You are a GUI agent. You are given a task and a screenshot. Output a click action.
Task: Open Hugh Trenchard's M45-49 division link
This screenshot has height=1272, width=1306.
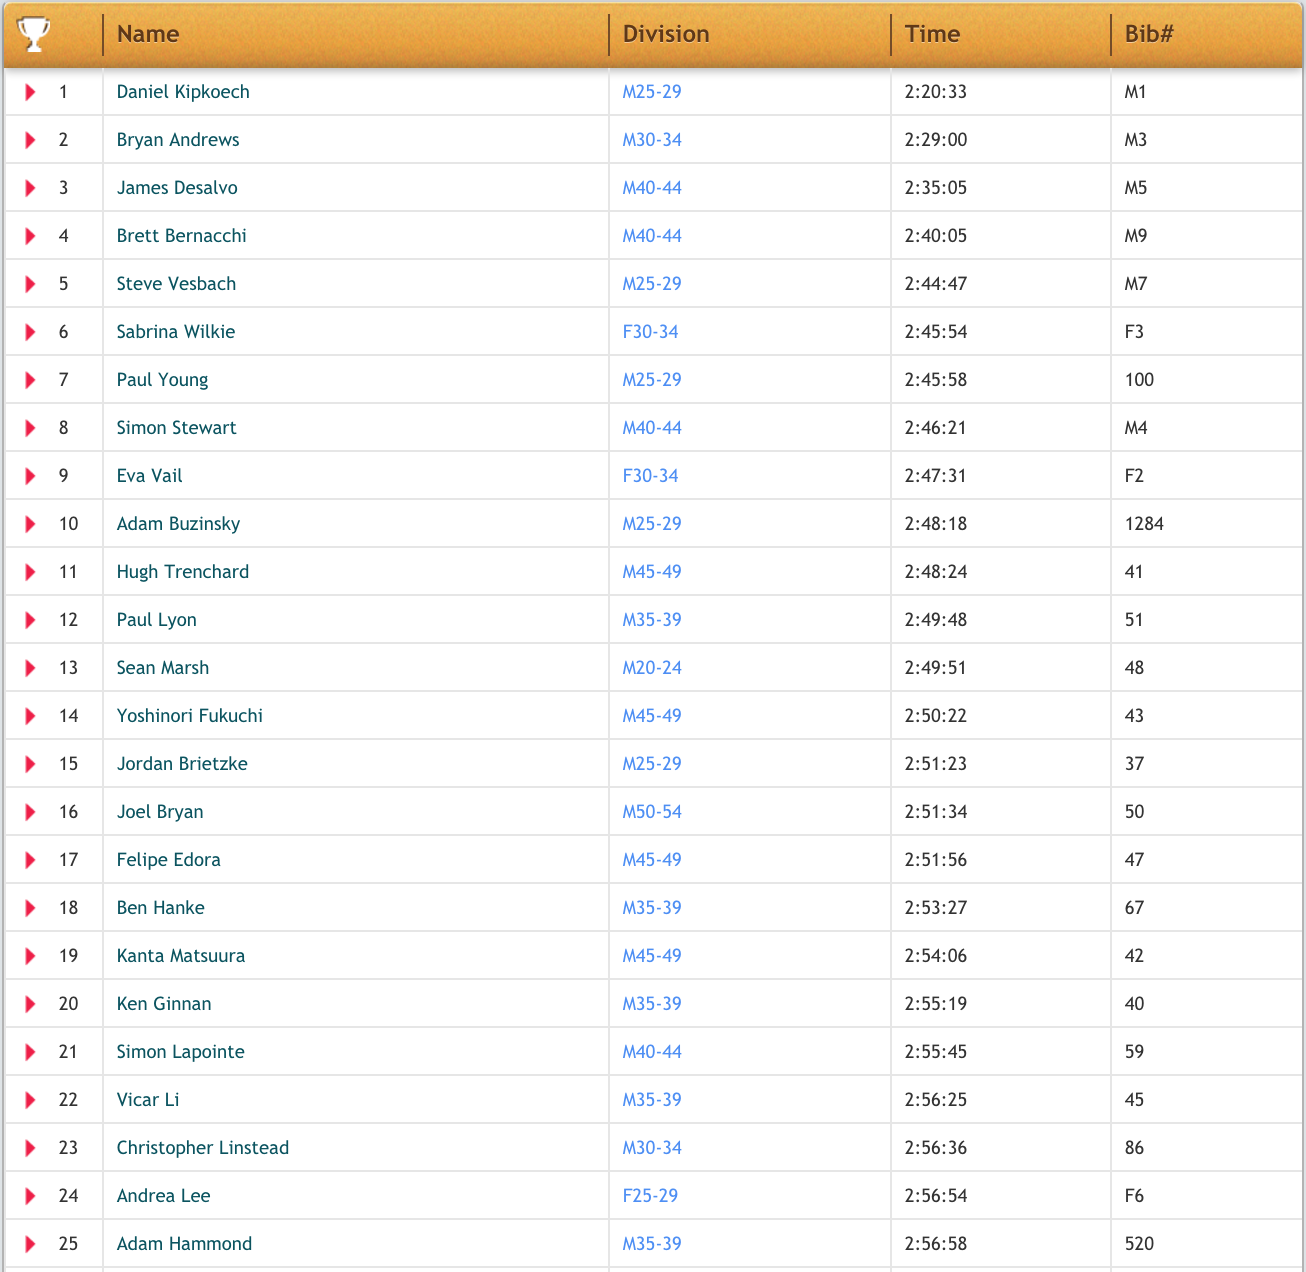click(x=652, y=572)
